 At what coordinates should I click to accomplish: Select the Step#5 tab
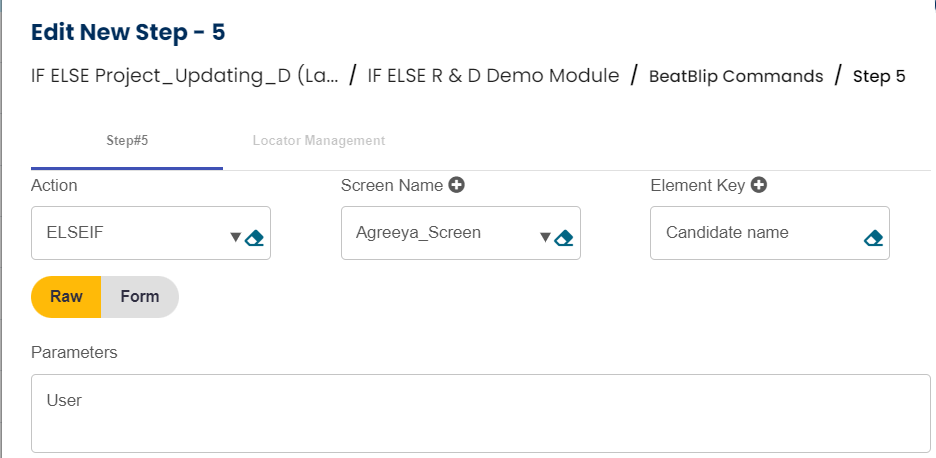click(x=127, y=141)
